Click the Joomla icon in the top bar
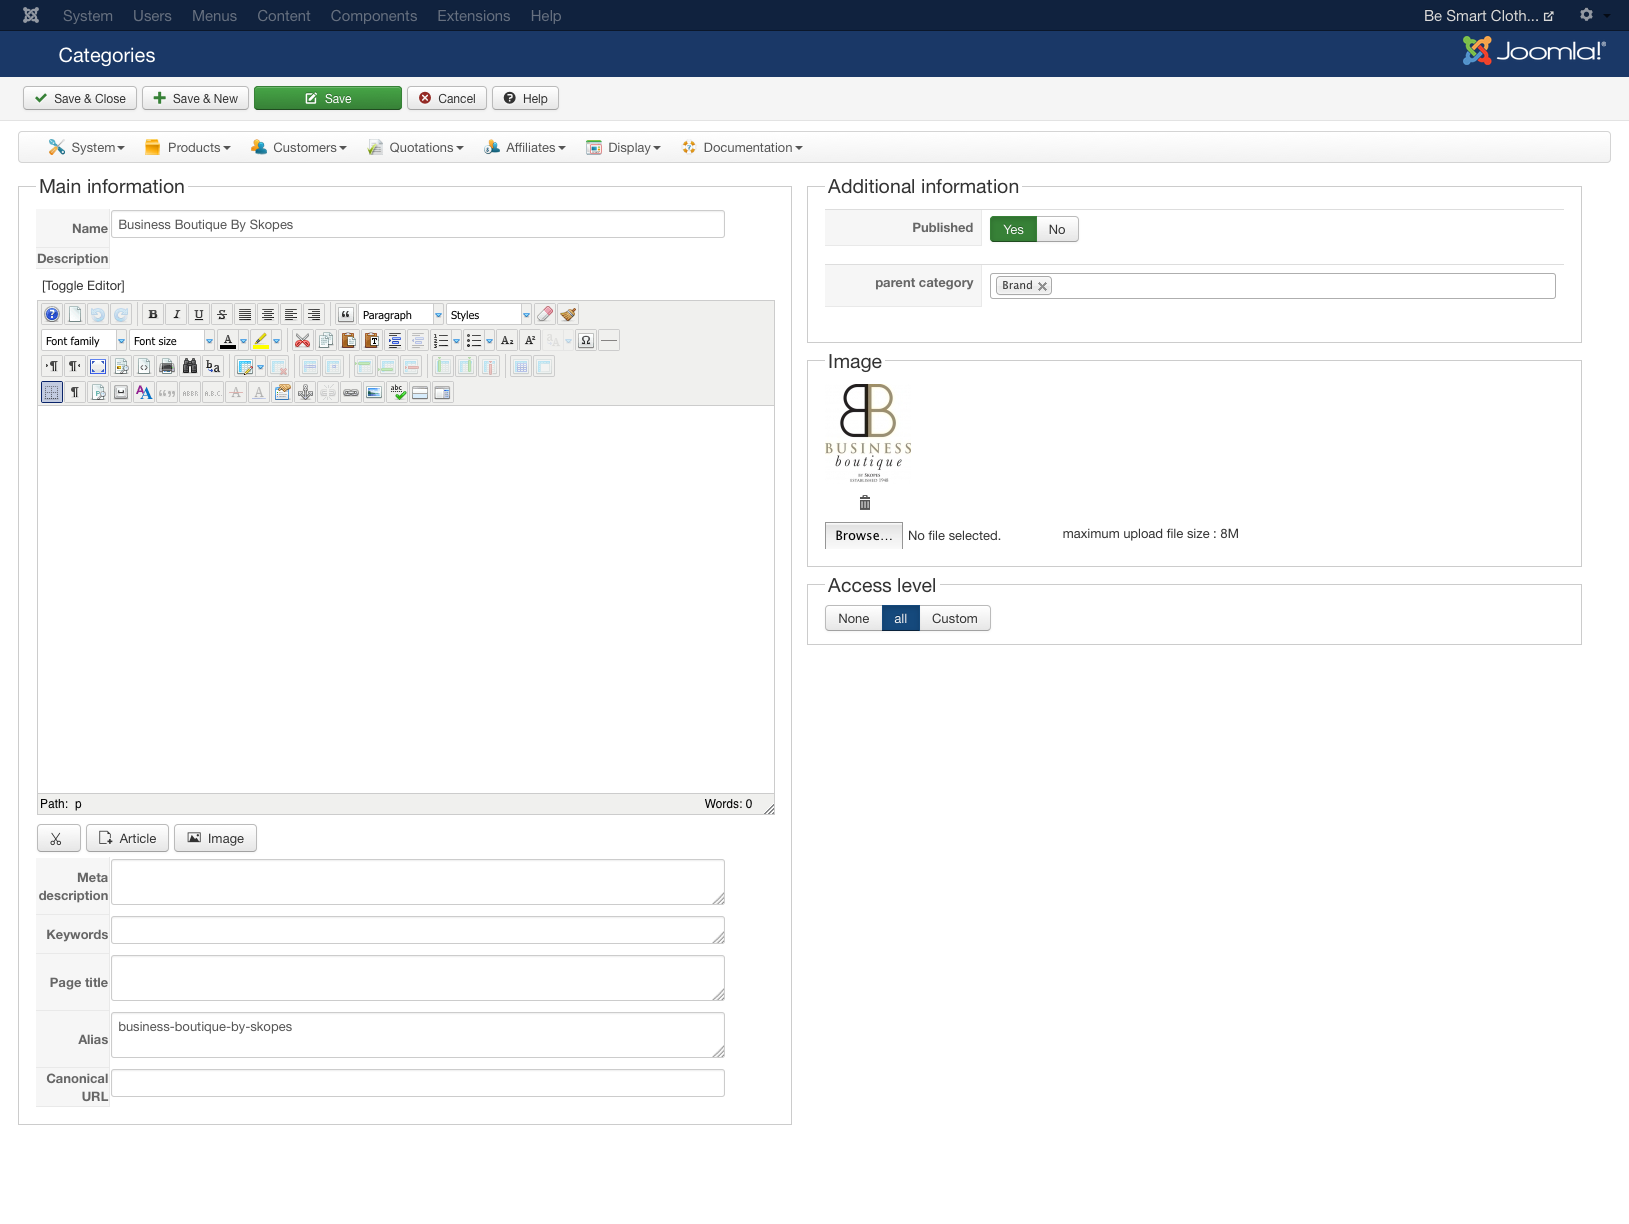This screenshot has width=1629, height=1224. pyautogui.click(x=31, y=15)
